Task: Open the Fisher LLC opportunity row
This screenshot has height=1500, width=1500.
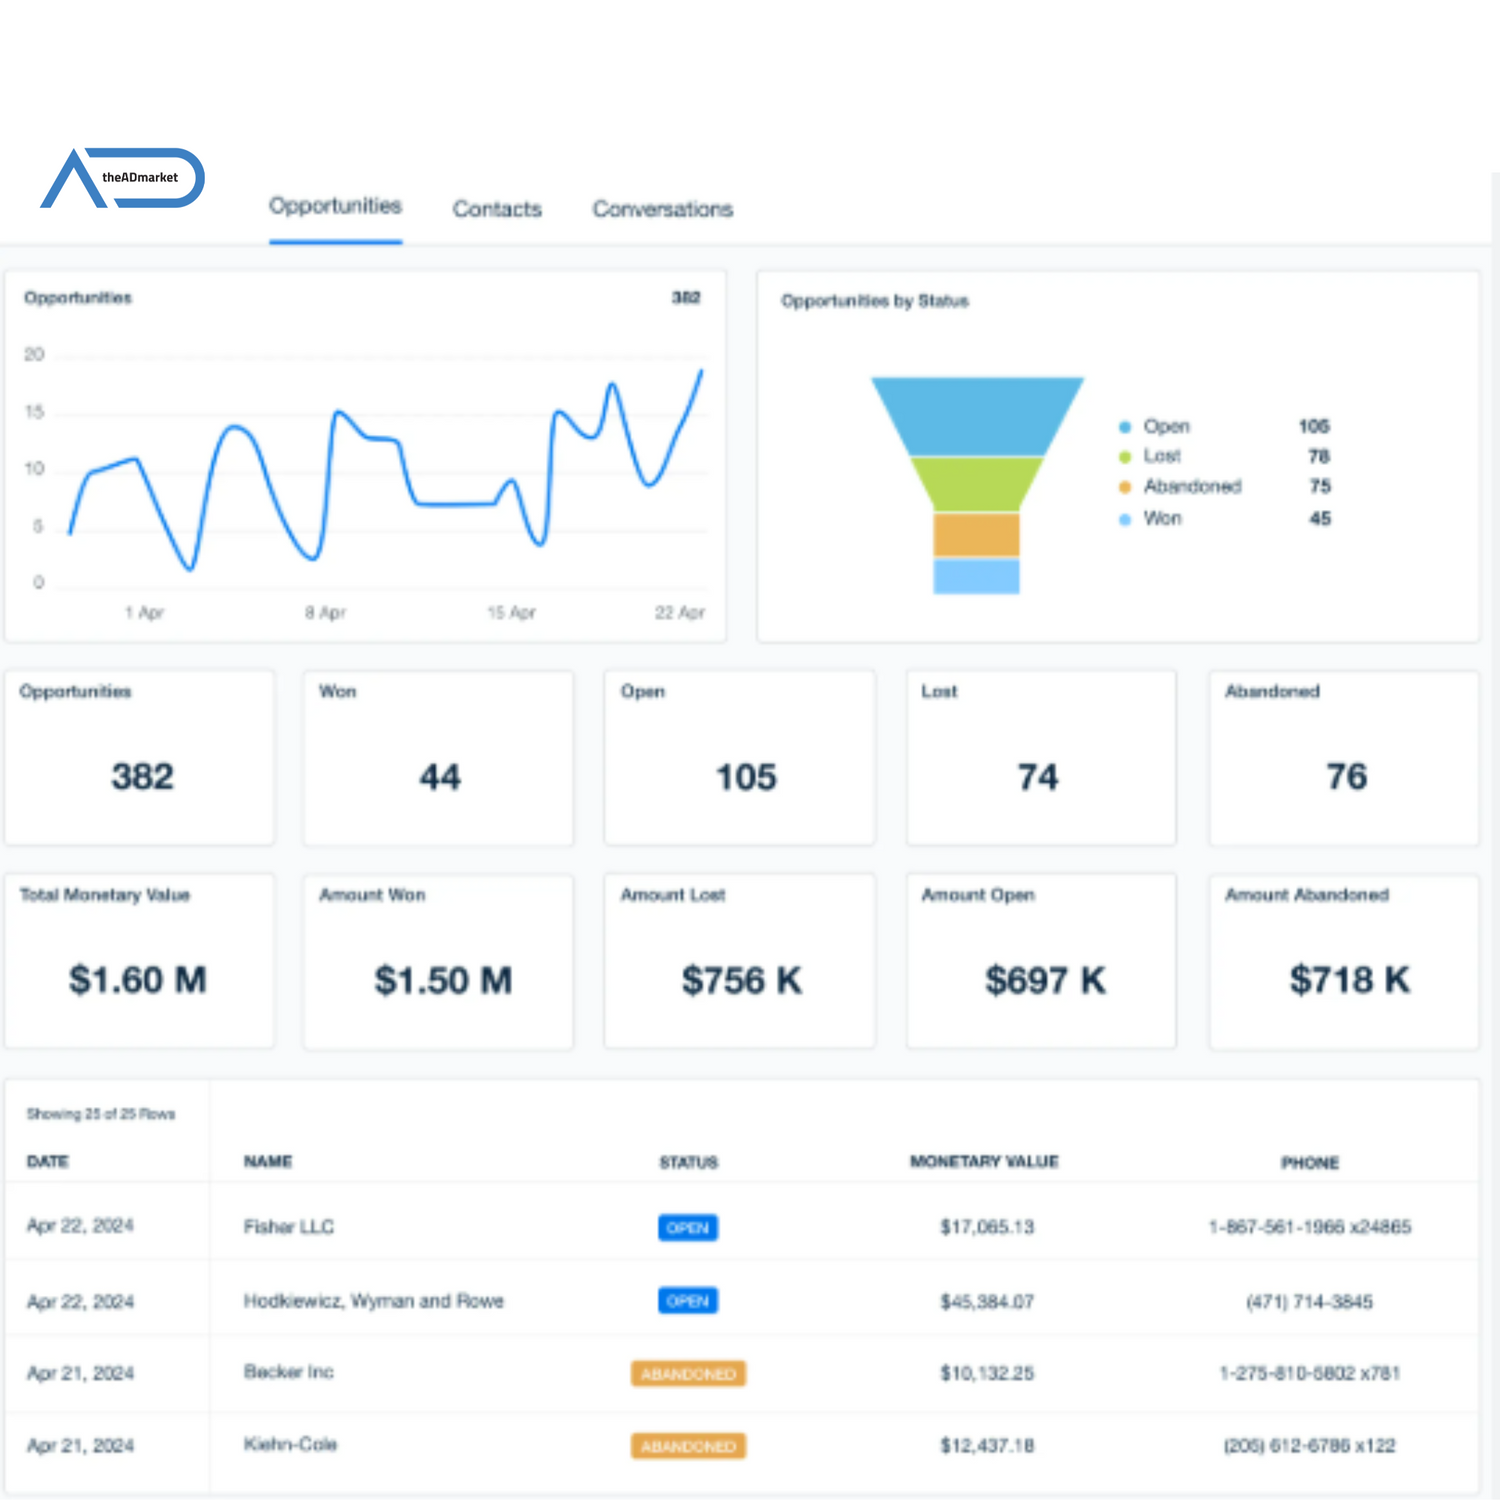Action: [289, 1226]
